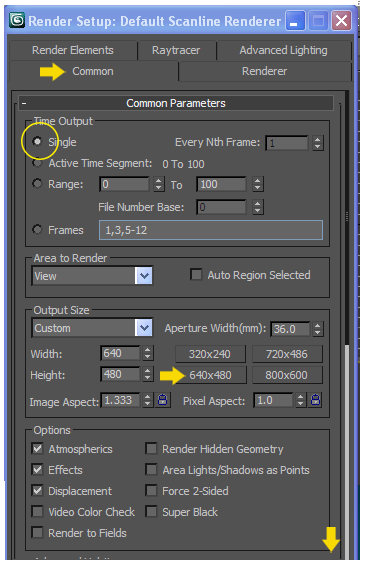This screenshot has height=566, width=365.
Task: Adjust Every Nth Frame spinner
Action: (x=317, y=143)
